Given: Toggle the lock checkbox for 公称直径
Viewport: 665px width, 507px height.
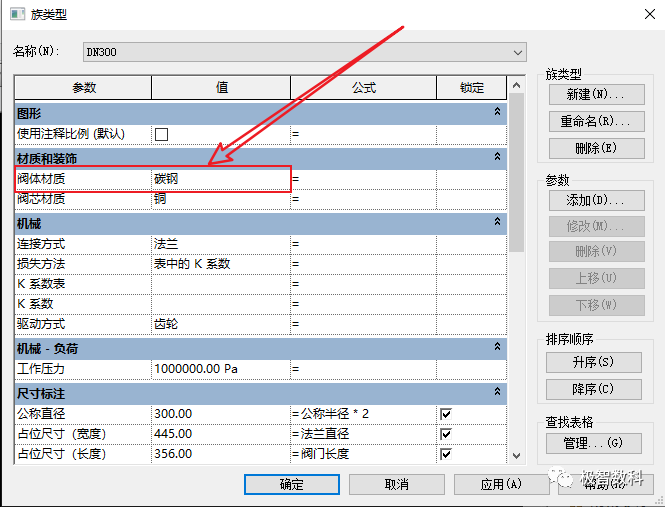Looking at the screenshot, I should [446, 414].
